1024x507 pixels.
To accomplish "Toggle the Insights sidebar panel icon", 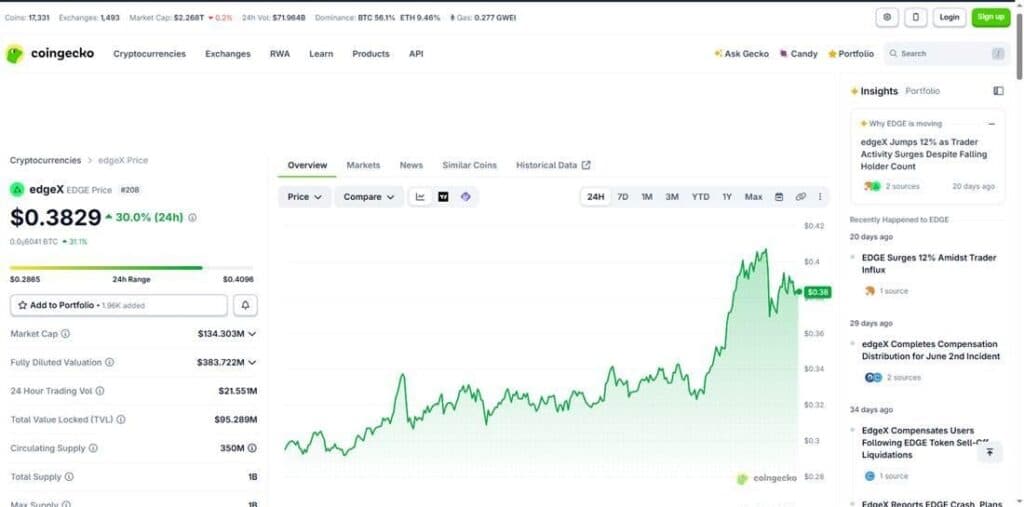I will pos(998,91).
